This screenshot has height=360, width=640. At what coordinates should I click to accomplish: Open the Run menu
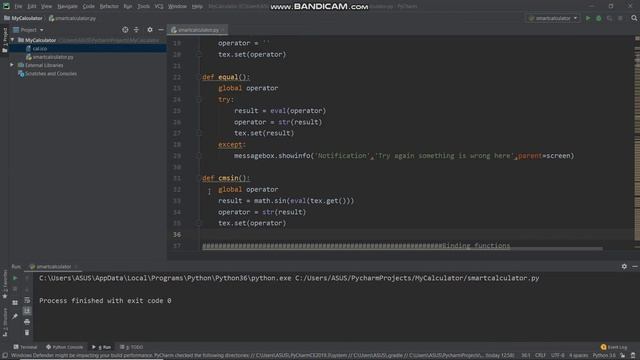pyautogui.click(x=128, y=6)
